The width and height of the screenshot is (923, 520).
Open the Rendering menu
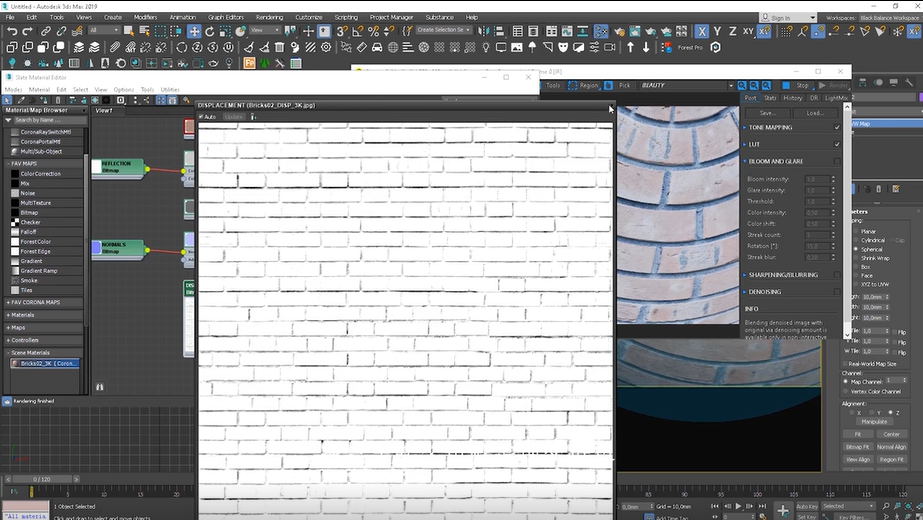coord(269,18)
